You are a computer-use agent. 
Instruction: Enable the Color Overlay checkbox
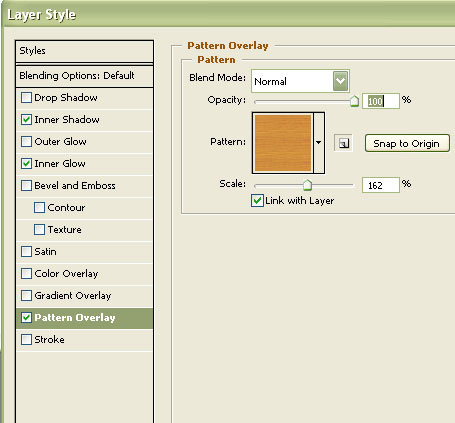click(x=26, y=274)
